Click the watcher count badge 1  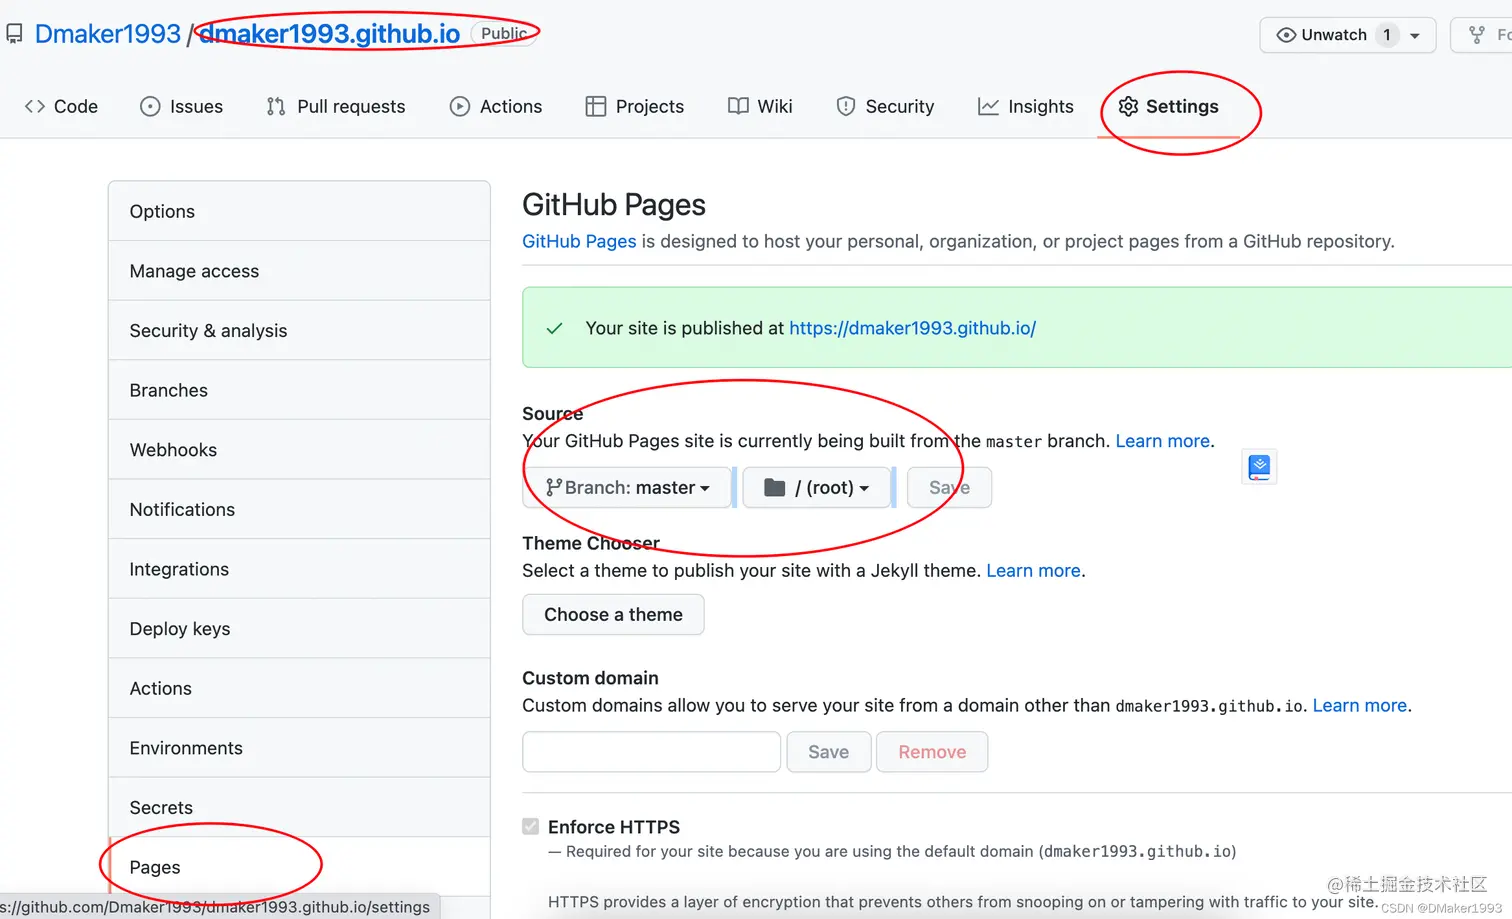1387,35
